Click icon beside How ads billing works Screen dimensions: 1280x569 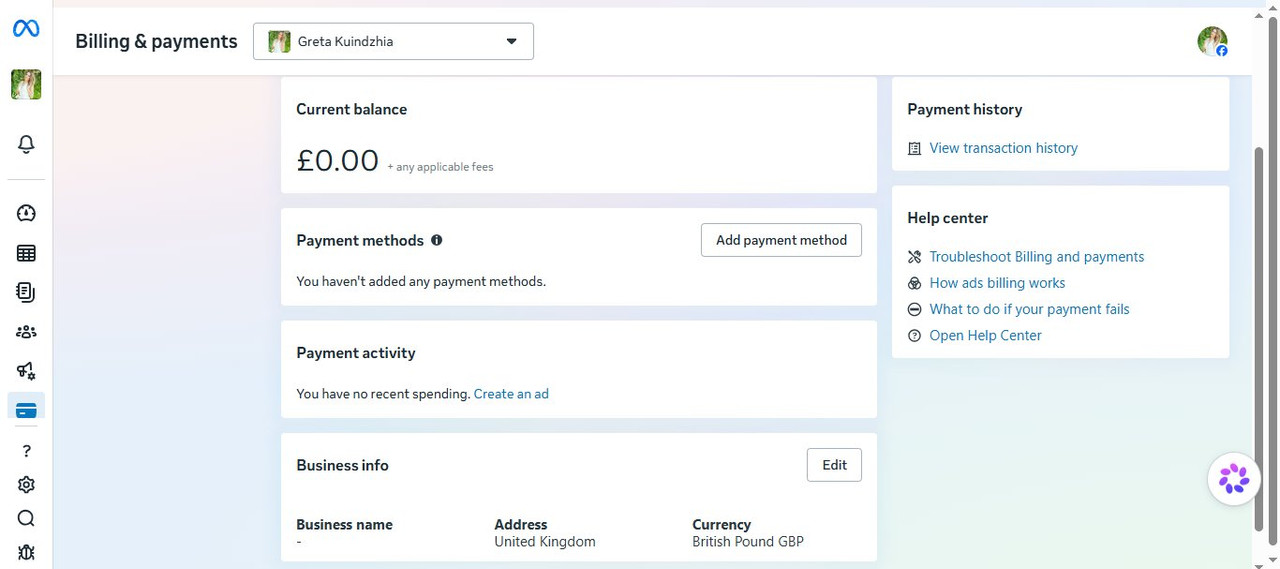point(914,283)
